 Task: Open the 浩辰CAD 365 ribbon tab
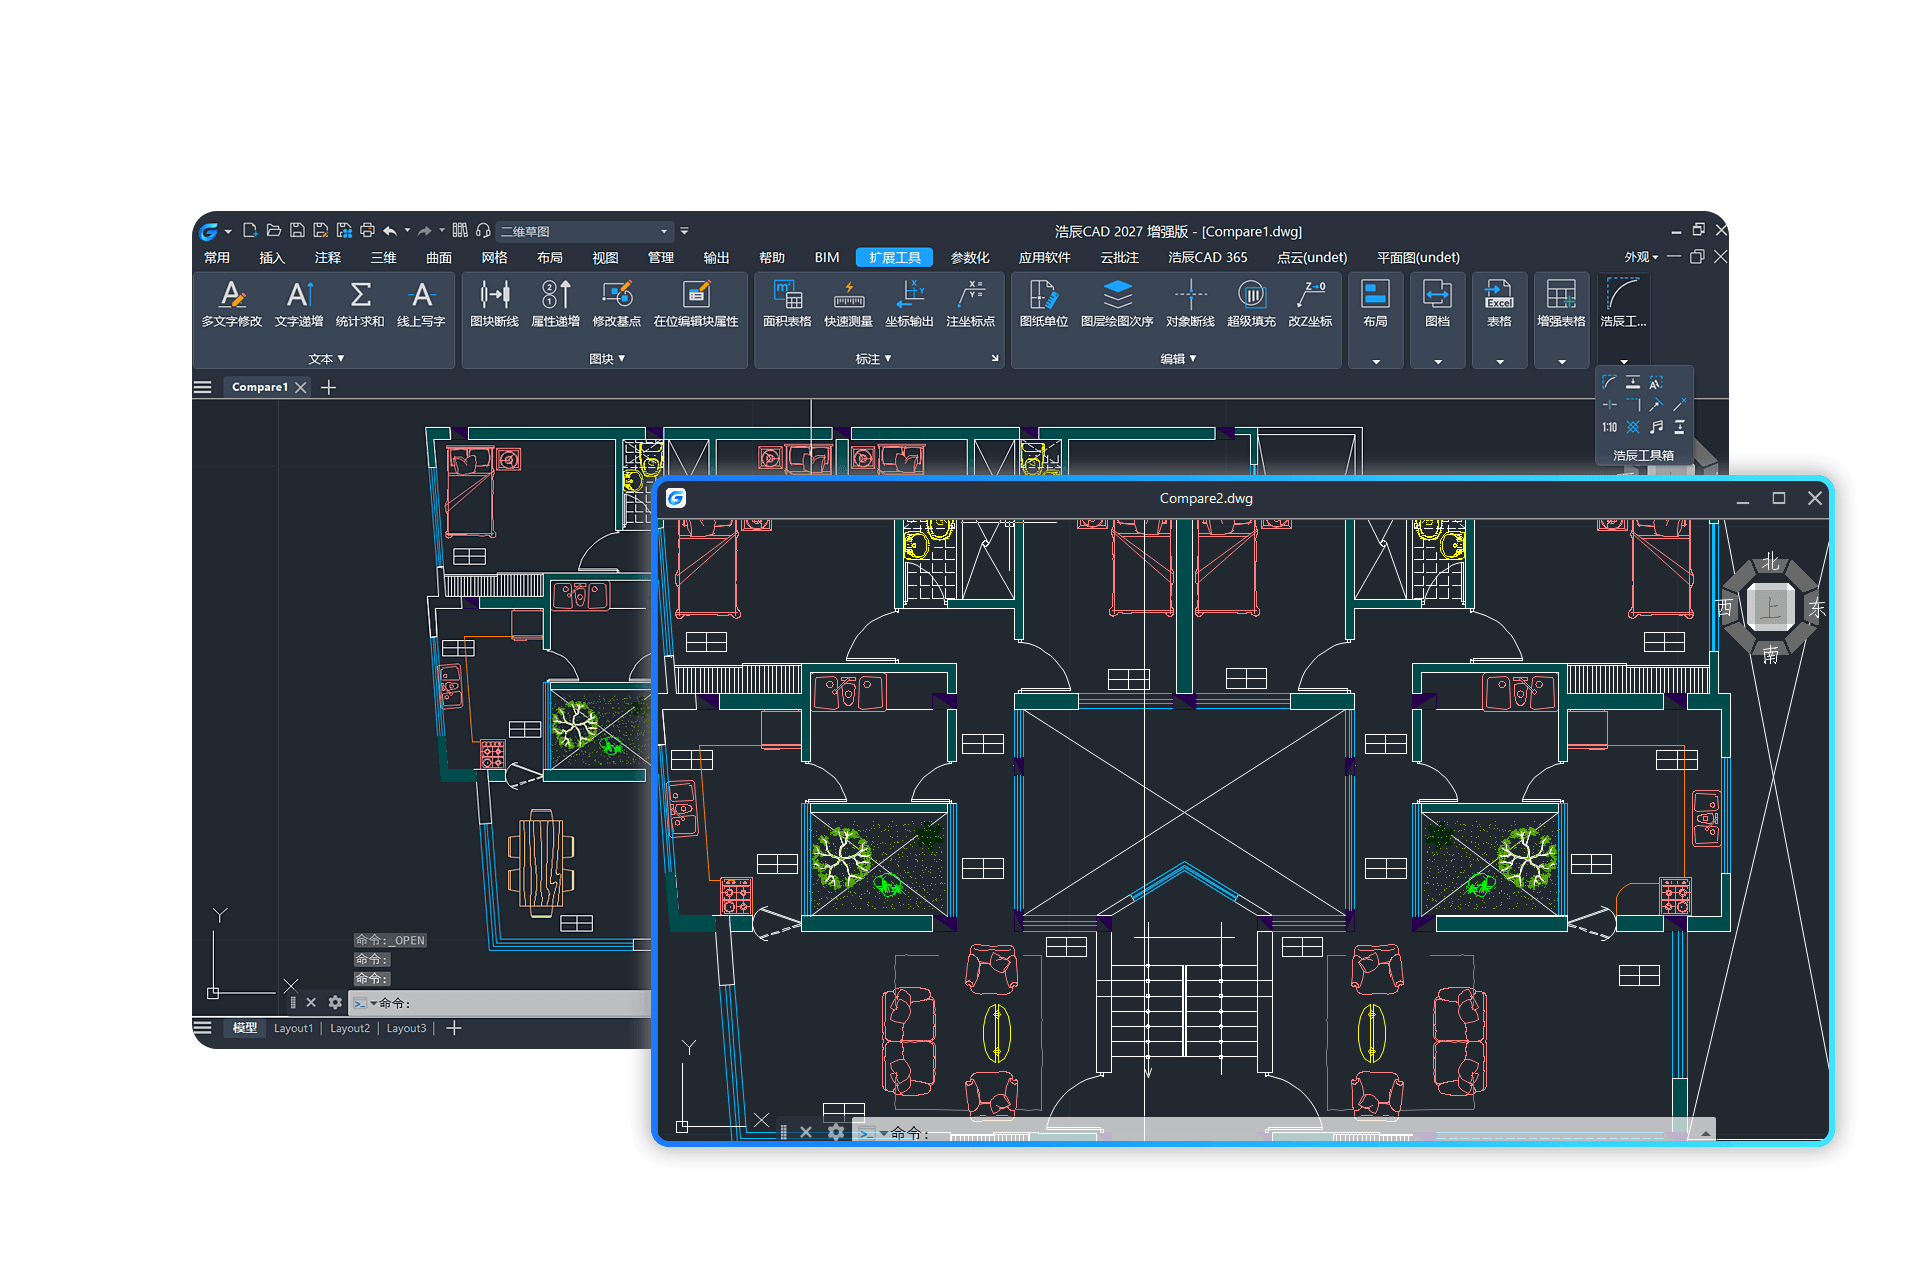click(1208, 257)
